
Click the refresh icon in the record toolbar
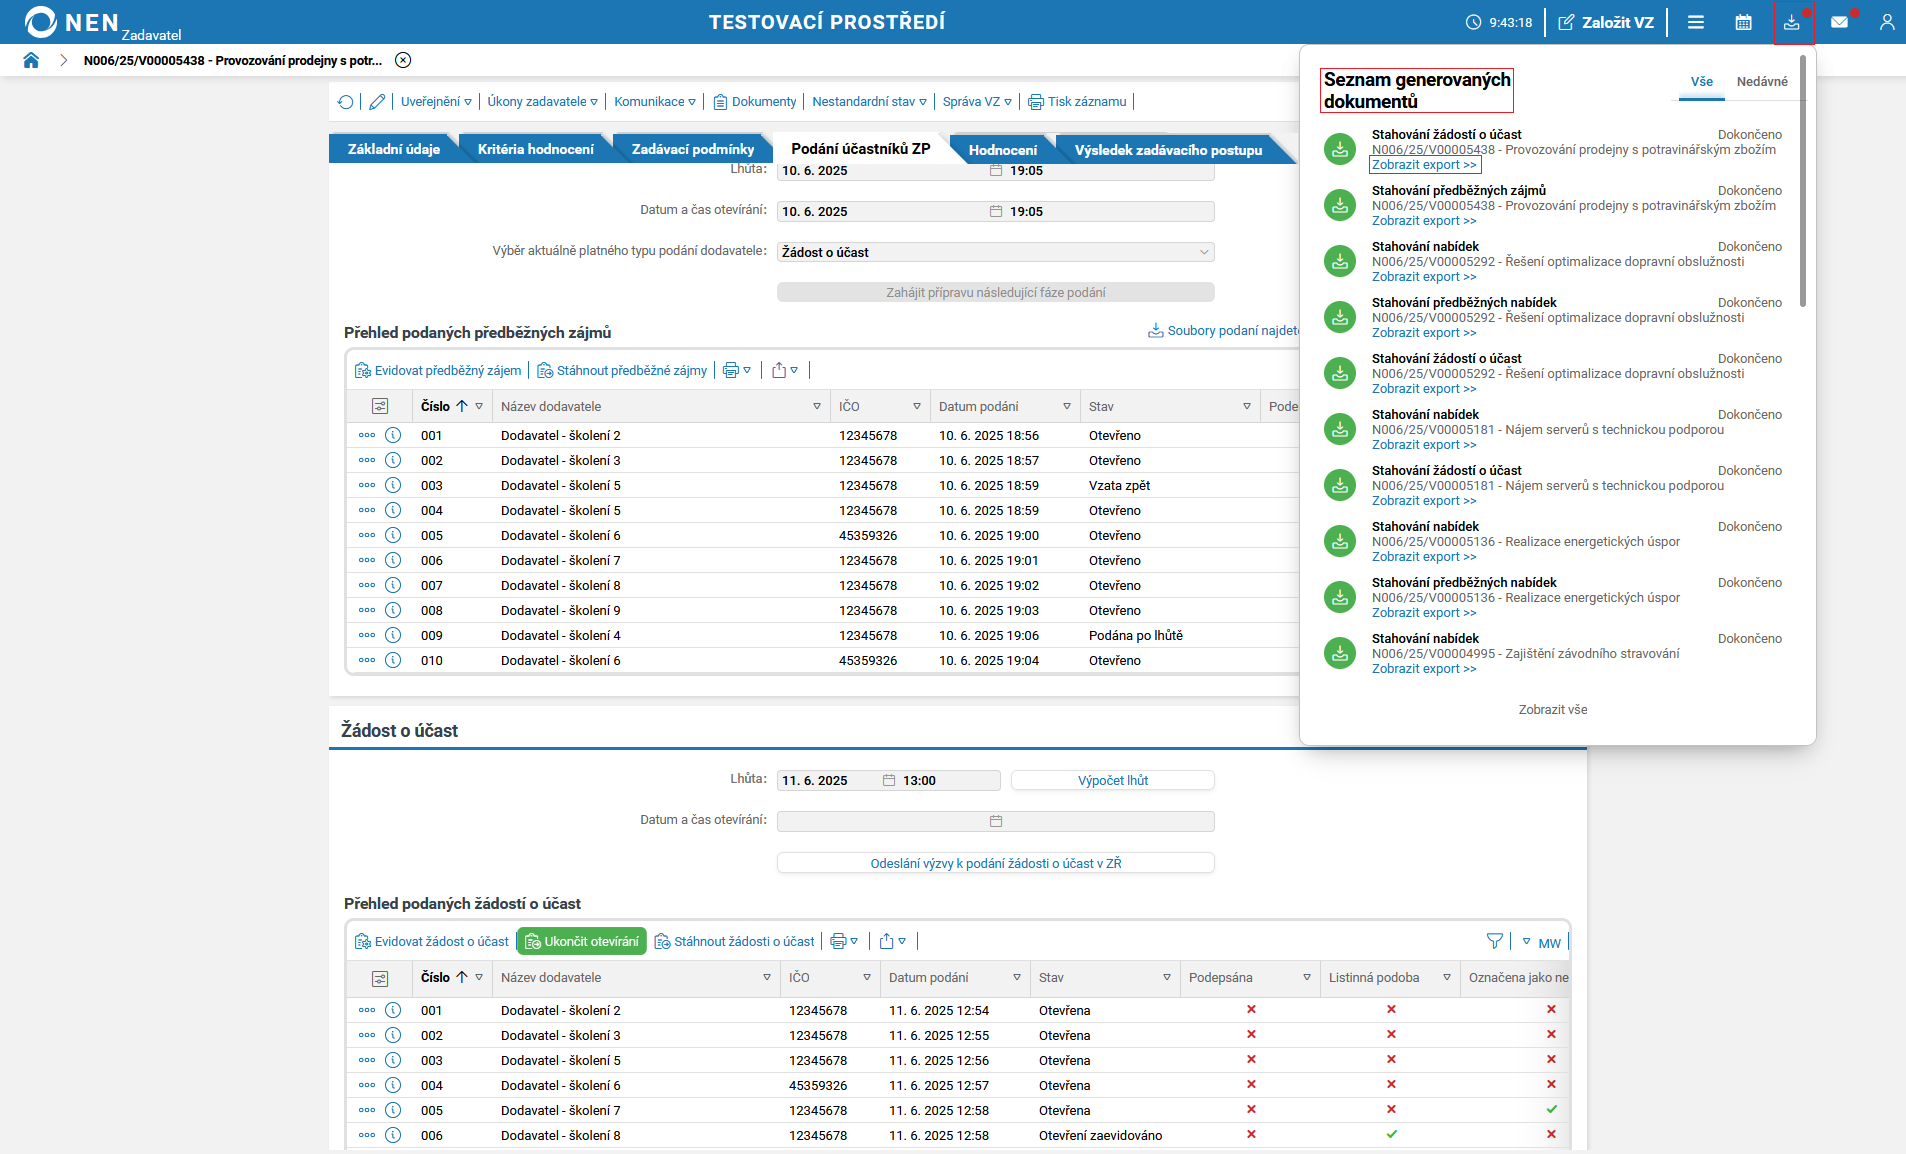click(346, 102)
